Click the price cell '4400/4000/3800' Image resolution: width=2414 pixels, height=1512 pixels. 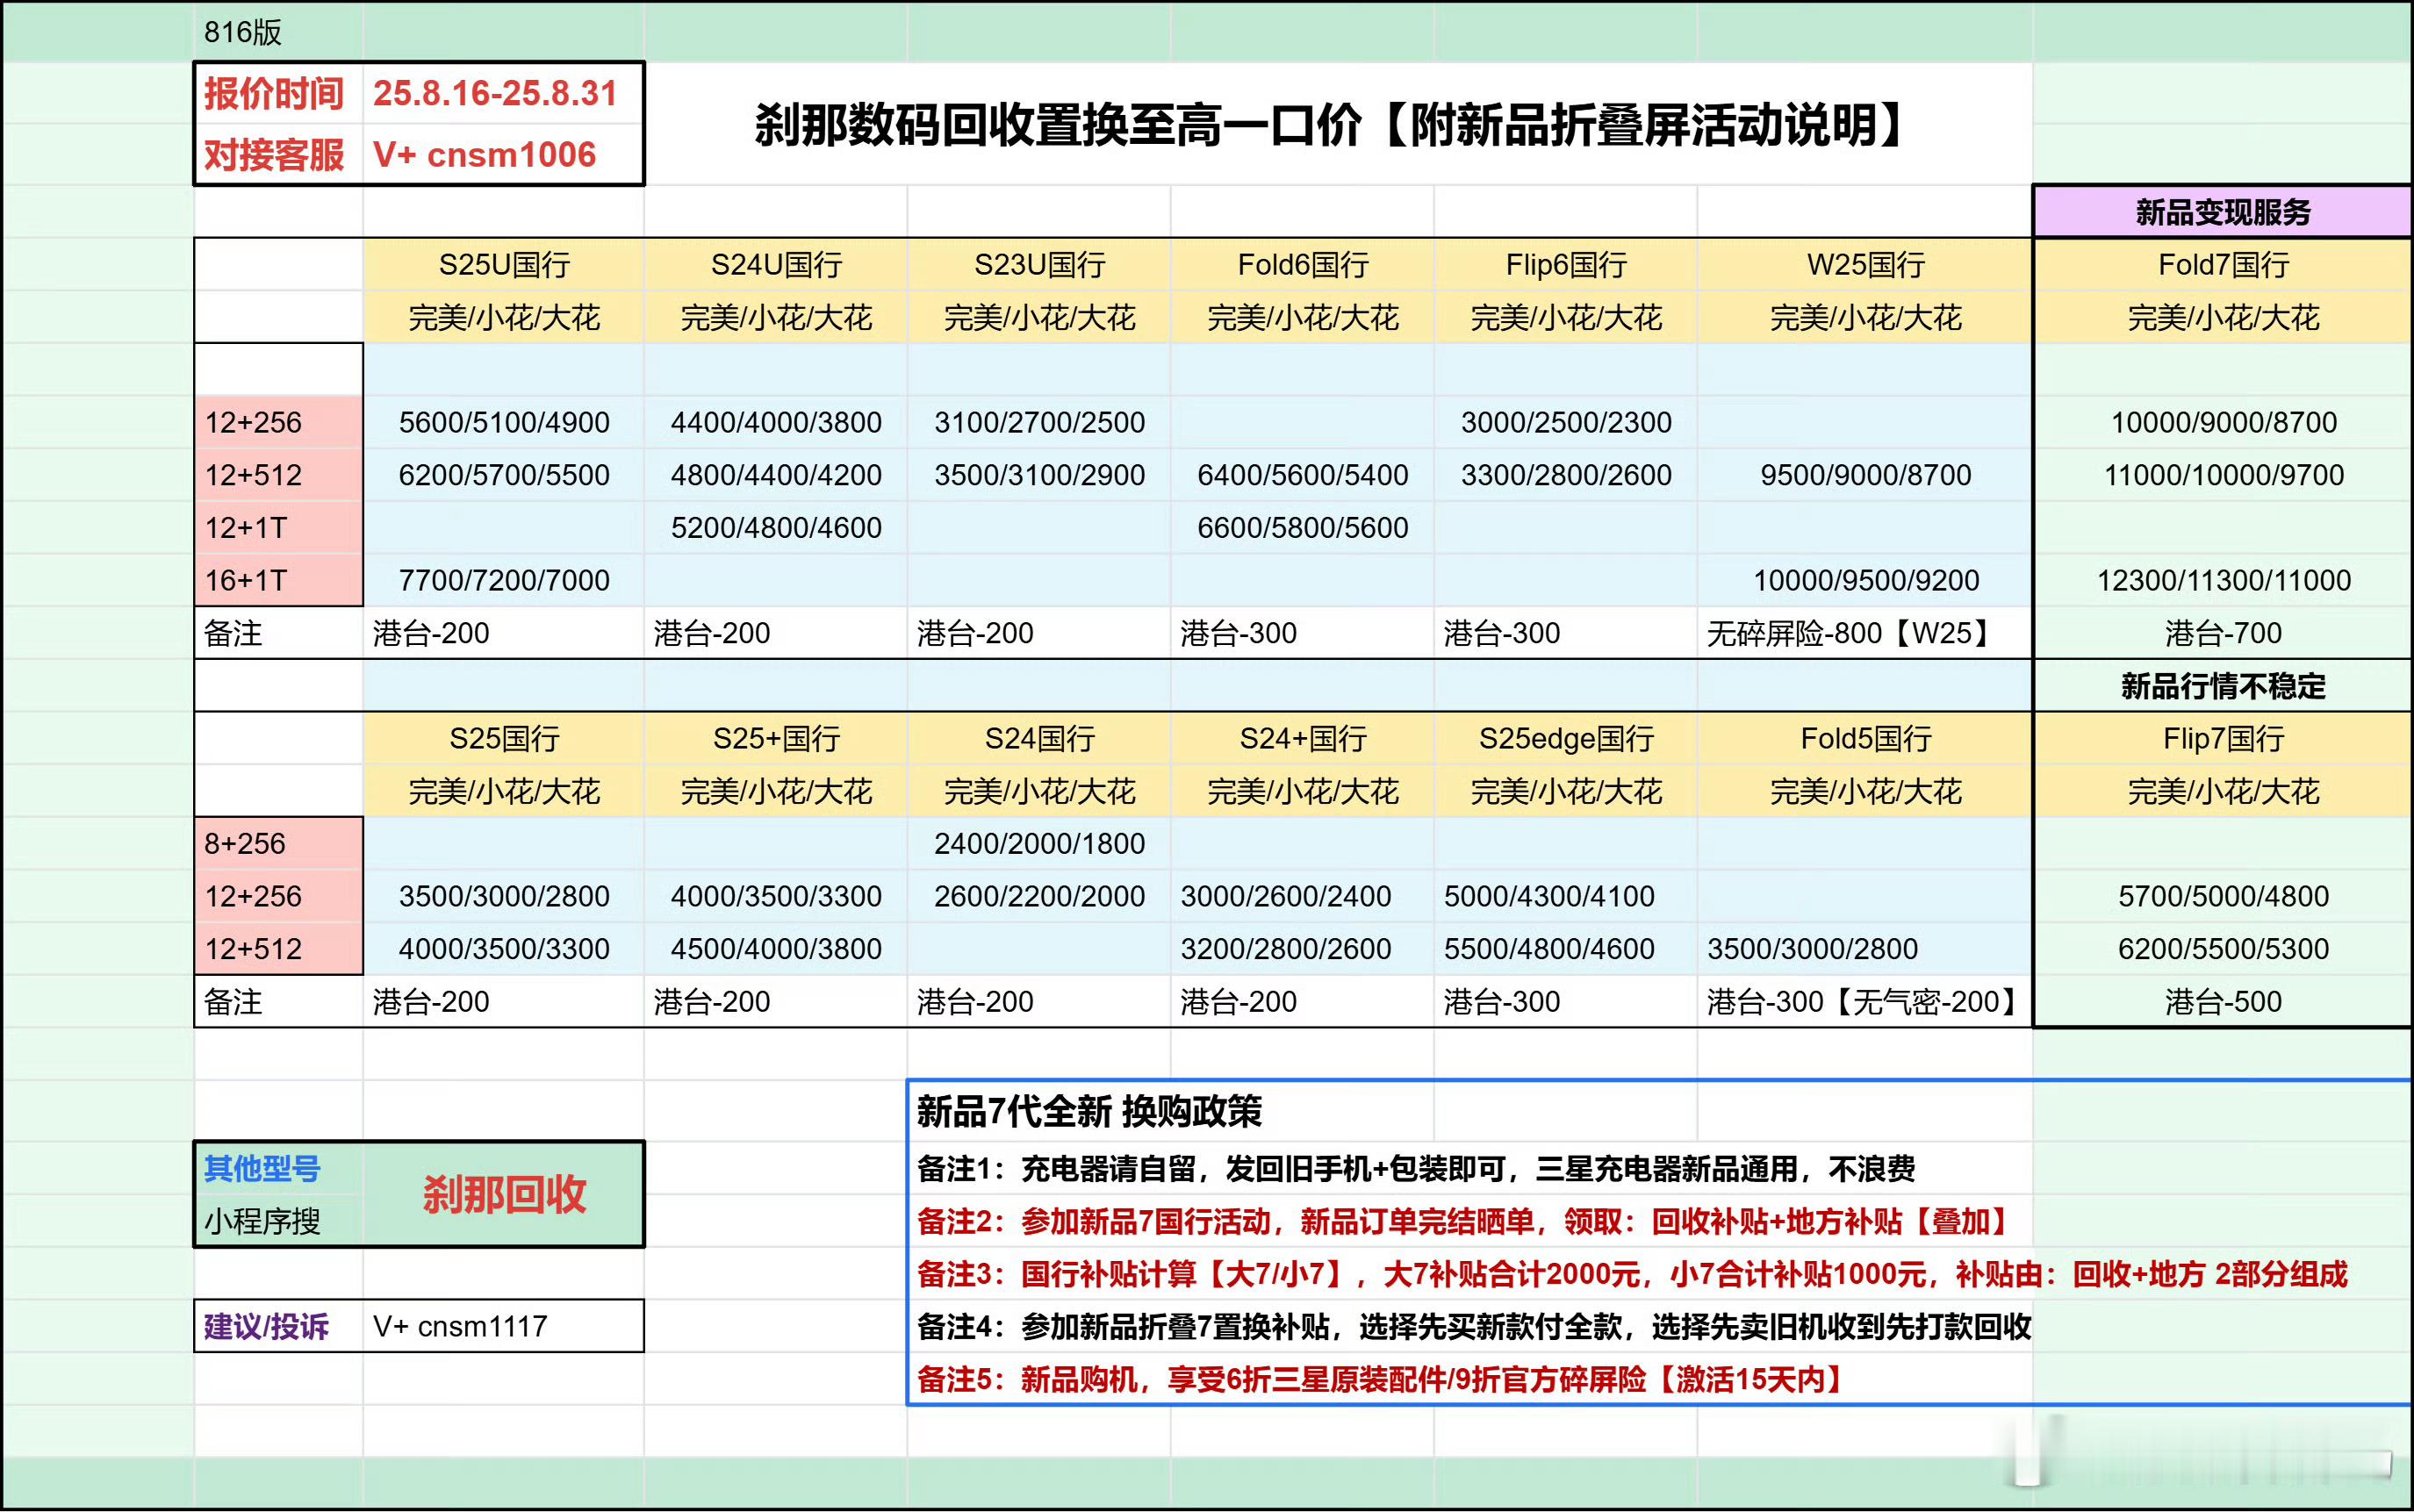776,422
